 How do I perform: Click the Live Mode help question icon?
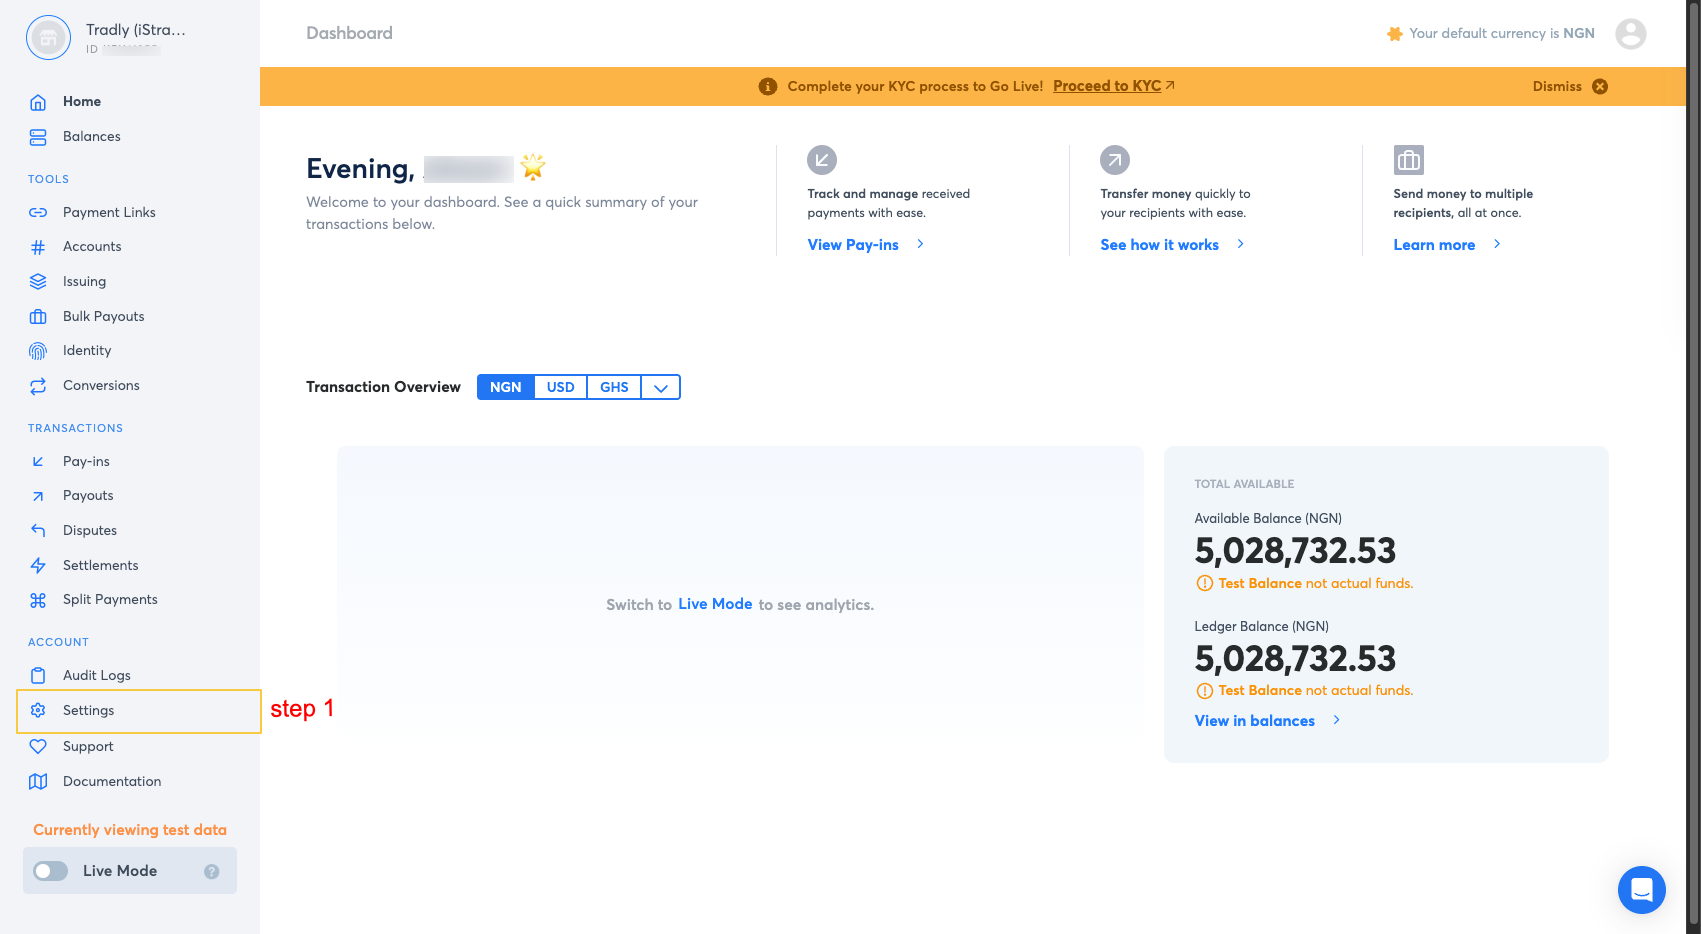point(212,871)
